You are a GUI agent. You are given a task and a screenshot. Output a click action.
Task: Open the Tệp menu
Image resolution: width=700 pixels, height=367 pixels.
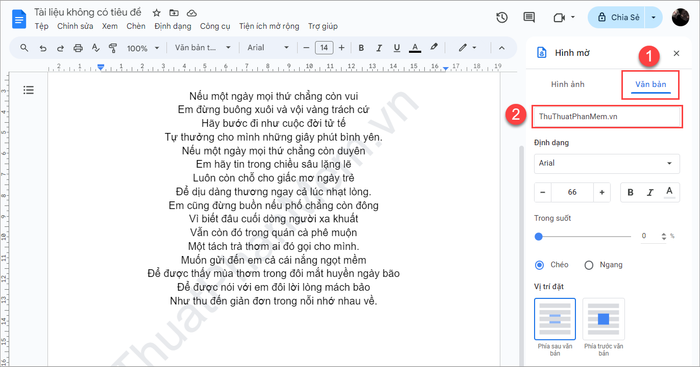click(42, 26)
